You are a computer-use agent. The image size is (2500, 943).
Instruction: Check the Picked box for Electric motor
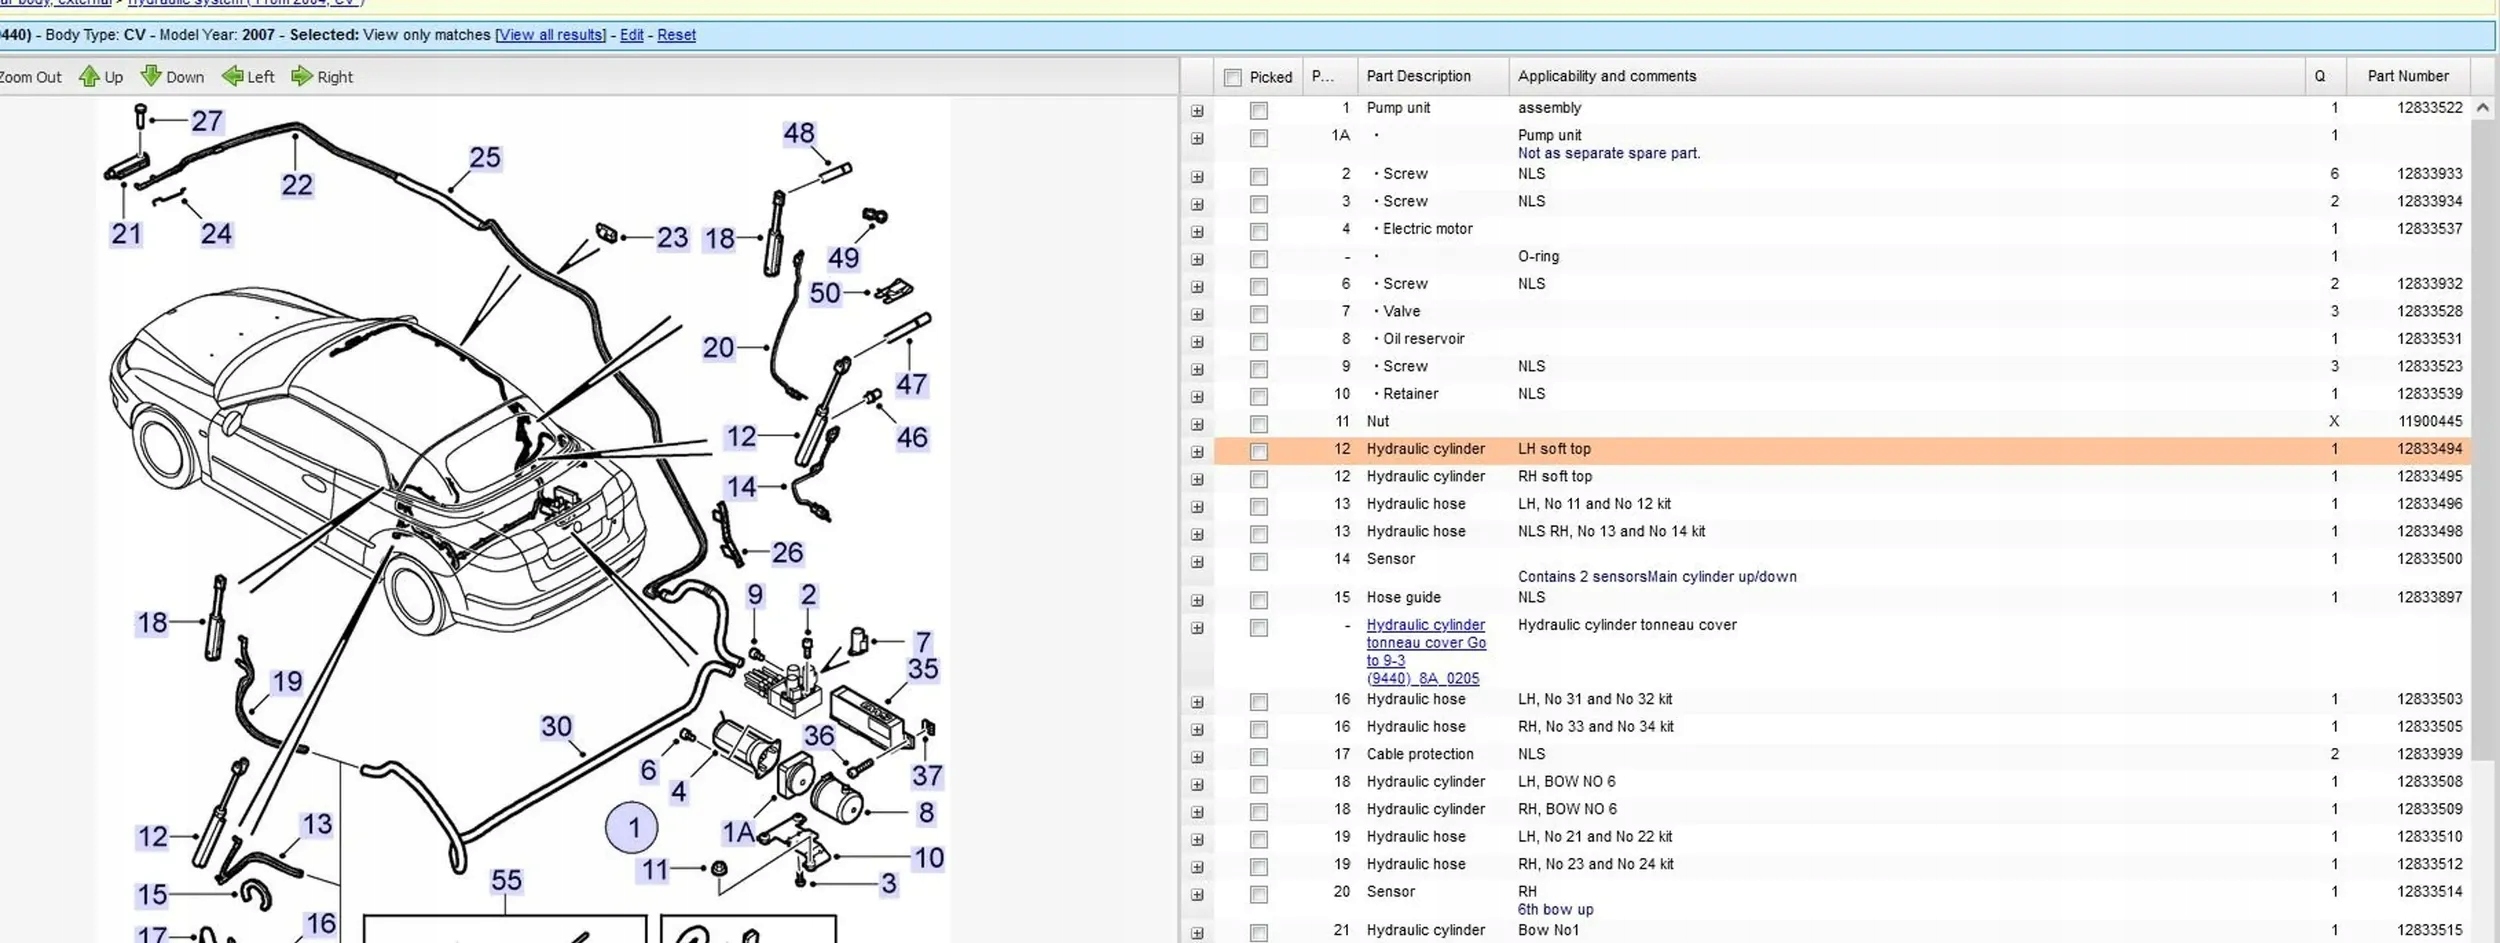tap(1259, 232)
